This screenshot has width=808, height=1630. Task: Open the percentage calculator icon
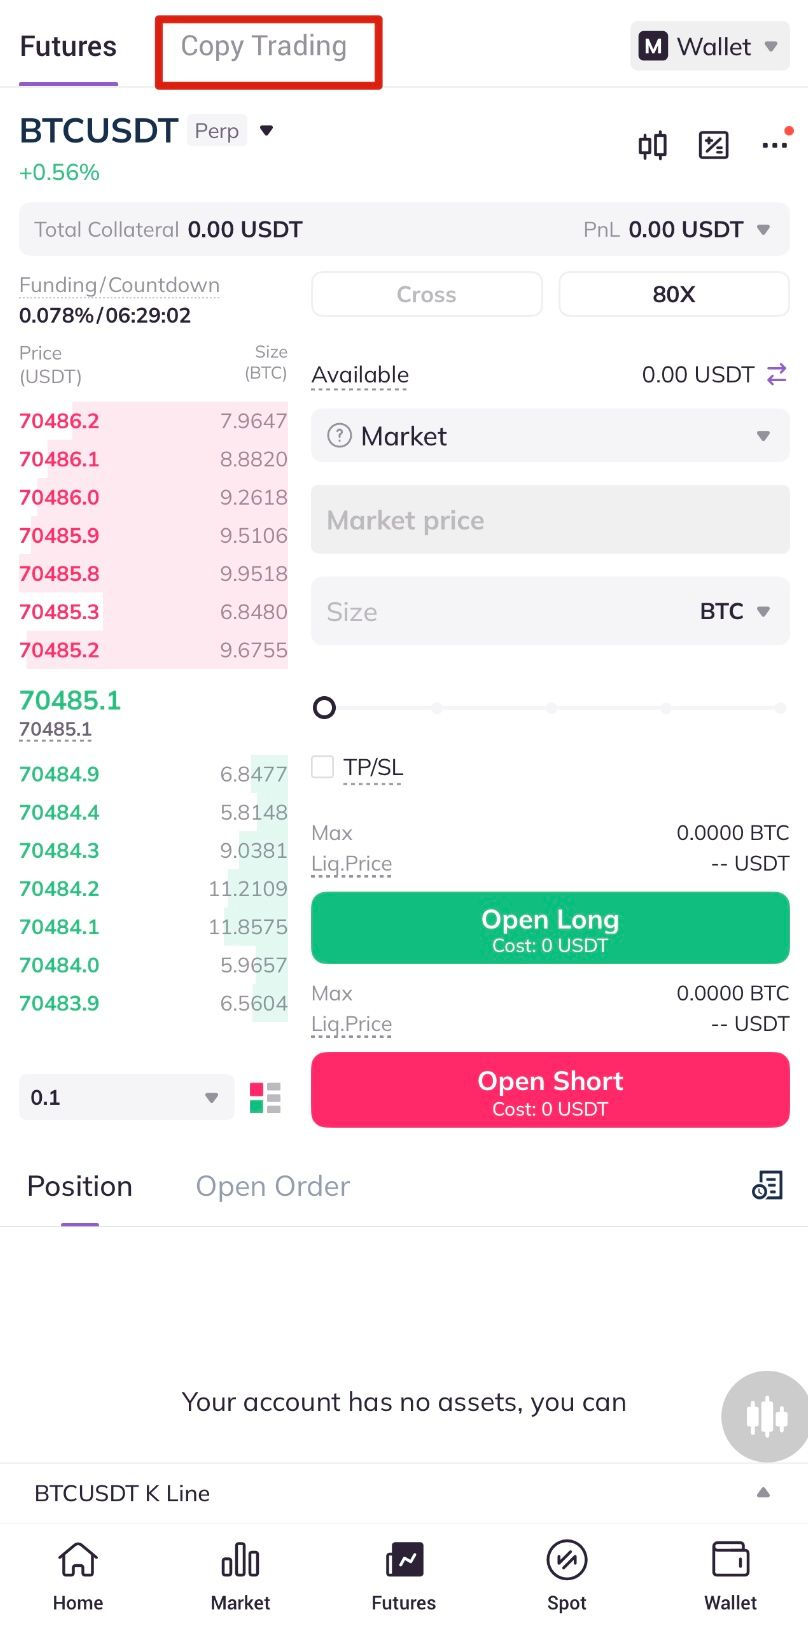coord(713,146)
